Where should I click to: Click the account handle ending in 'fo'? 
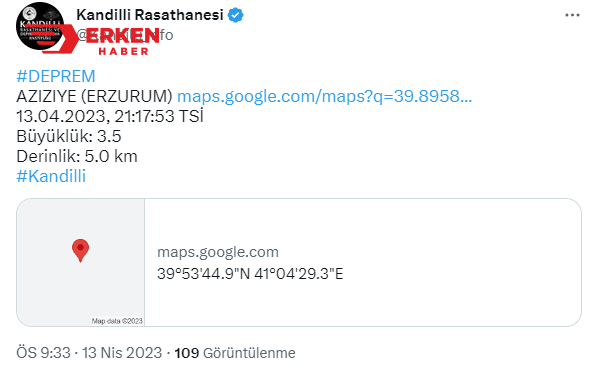pos(125,35)
